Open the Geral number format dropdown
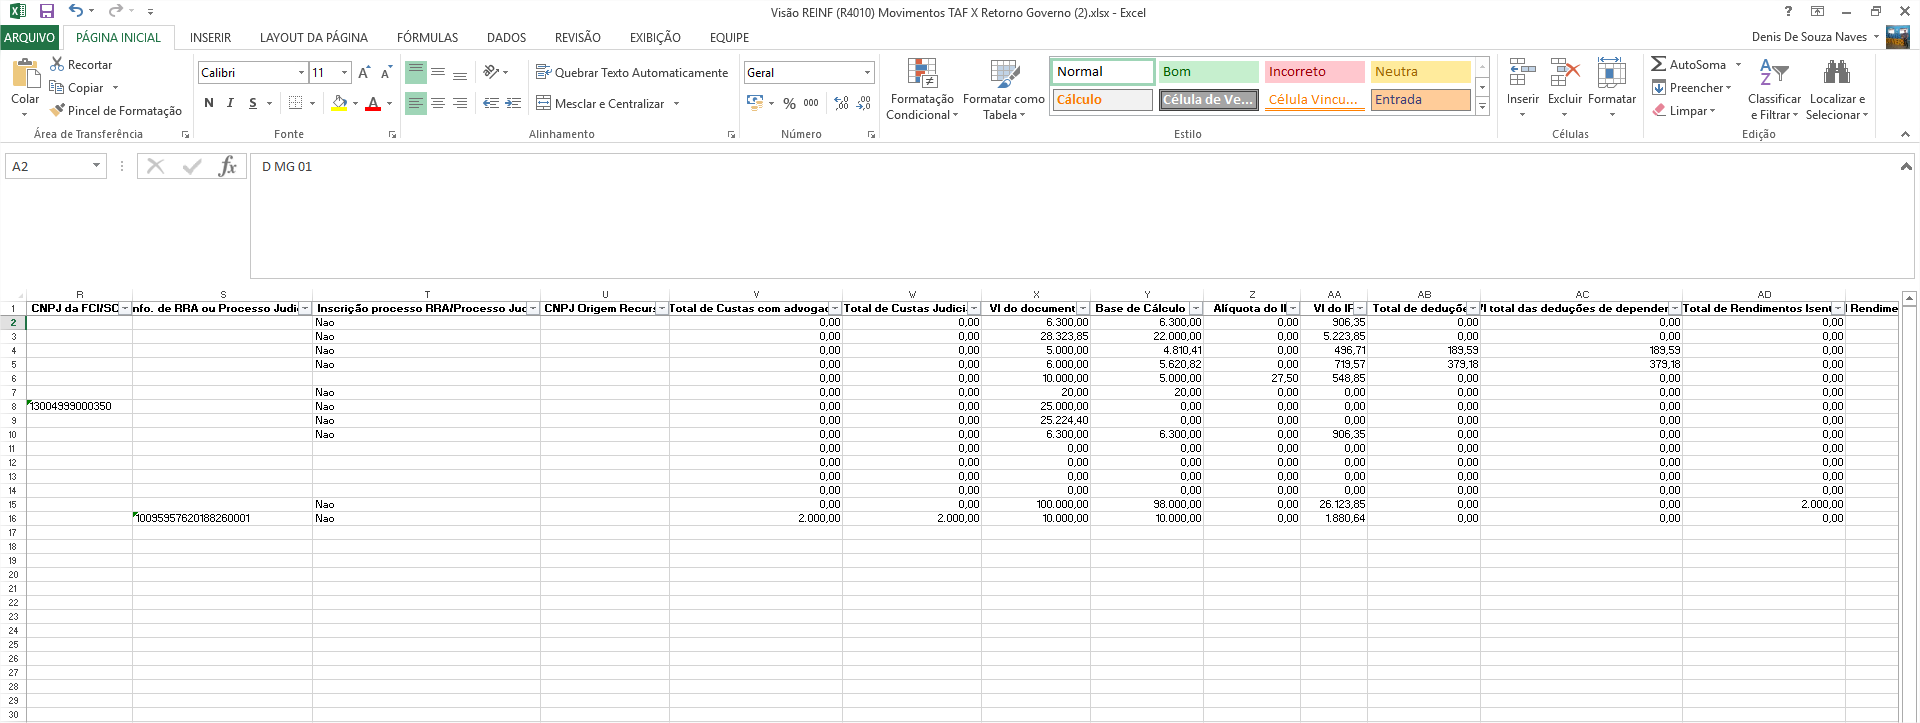The height and width of the screenshot is (723, 1920). [x=867, y=73]
